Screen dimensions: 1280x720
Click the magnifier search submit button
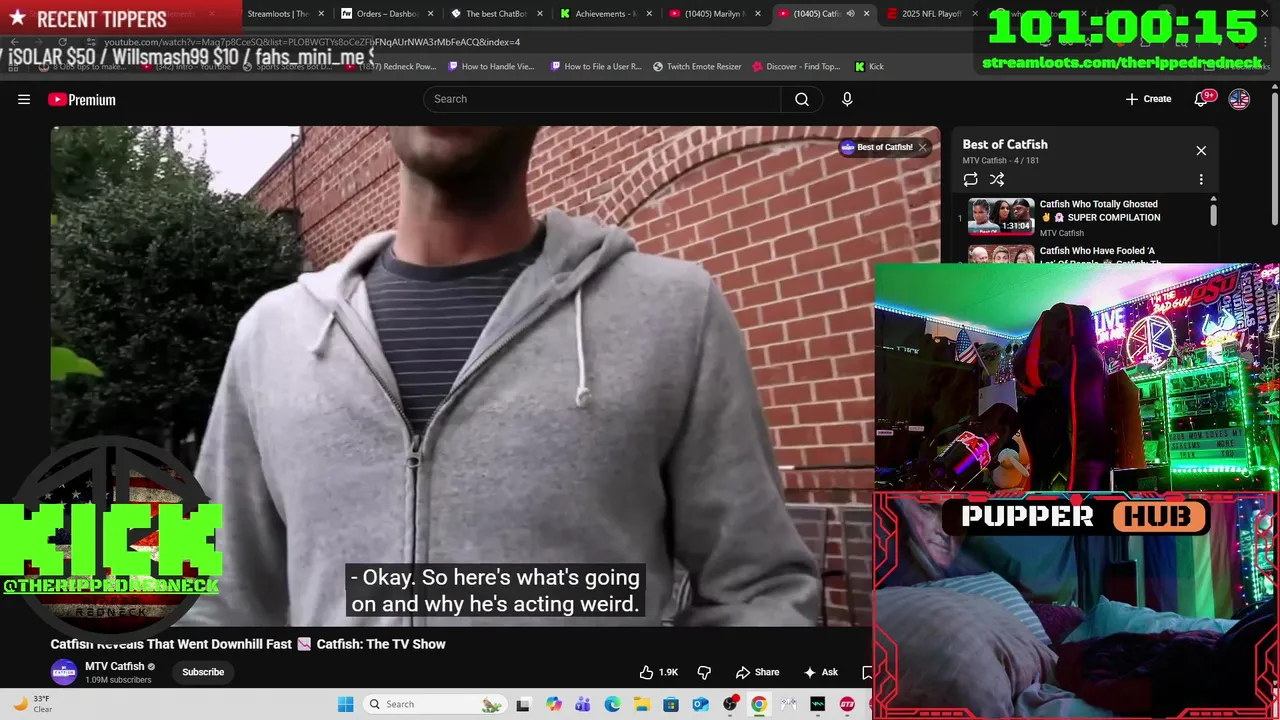click(x=802, y=99)
